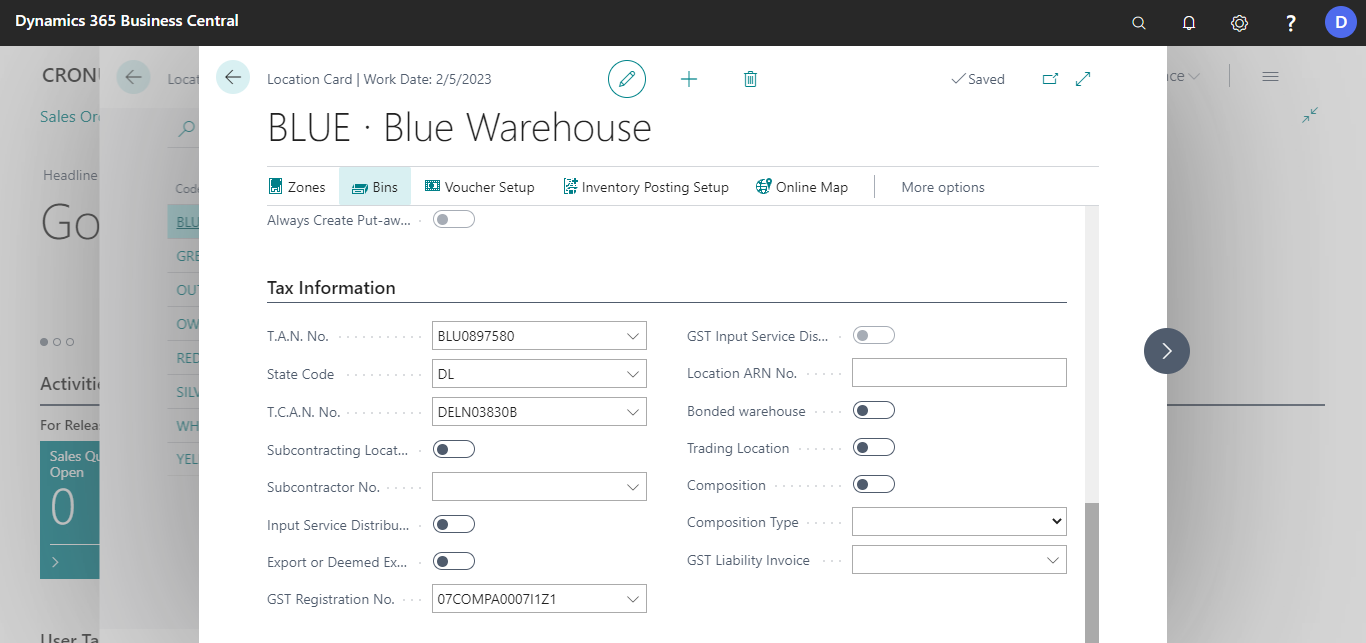Delete this location using the trash icon

click(x=750, y=78)
